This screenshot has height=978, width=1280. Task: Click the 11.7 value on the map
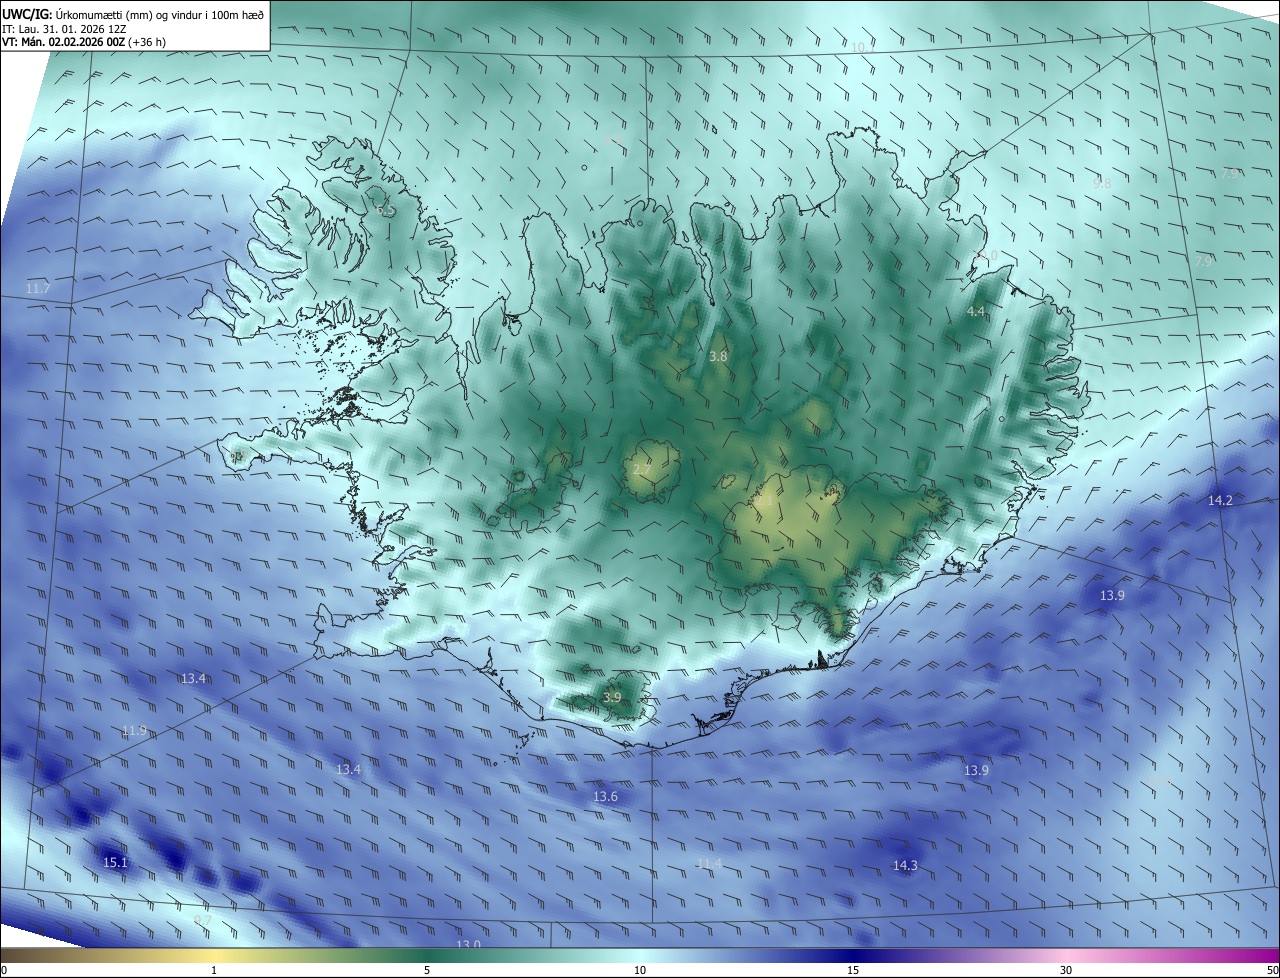coord(38,289)
